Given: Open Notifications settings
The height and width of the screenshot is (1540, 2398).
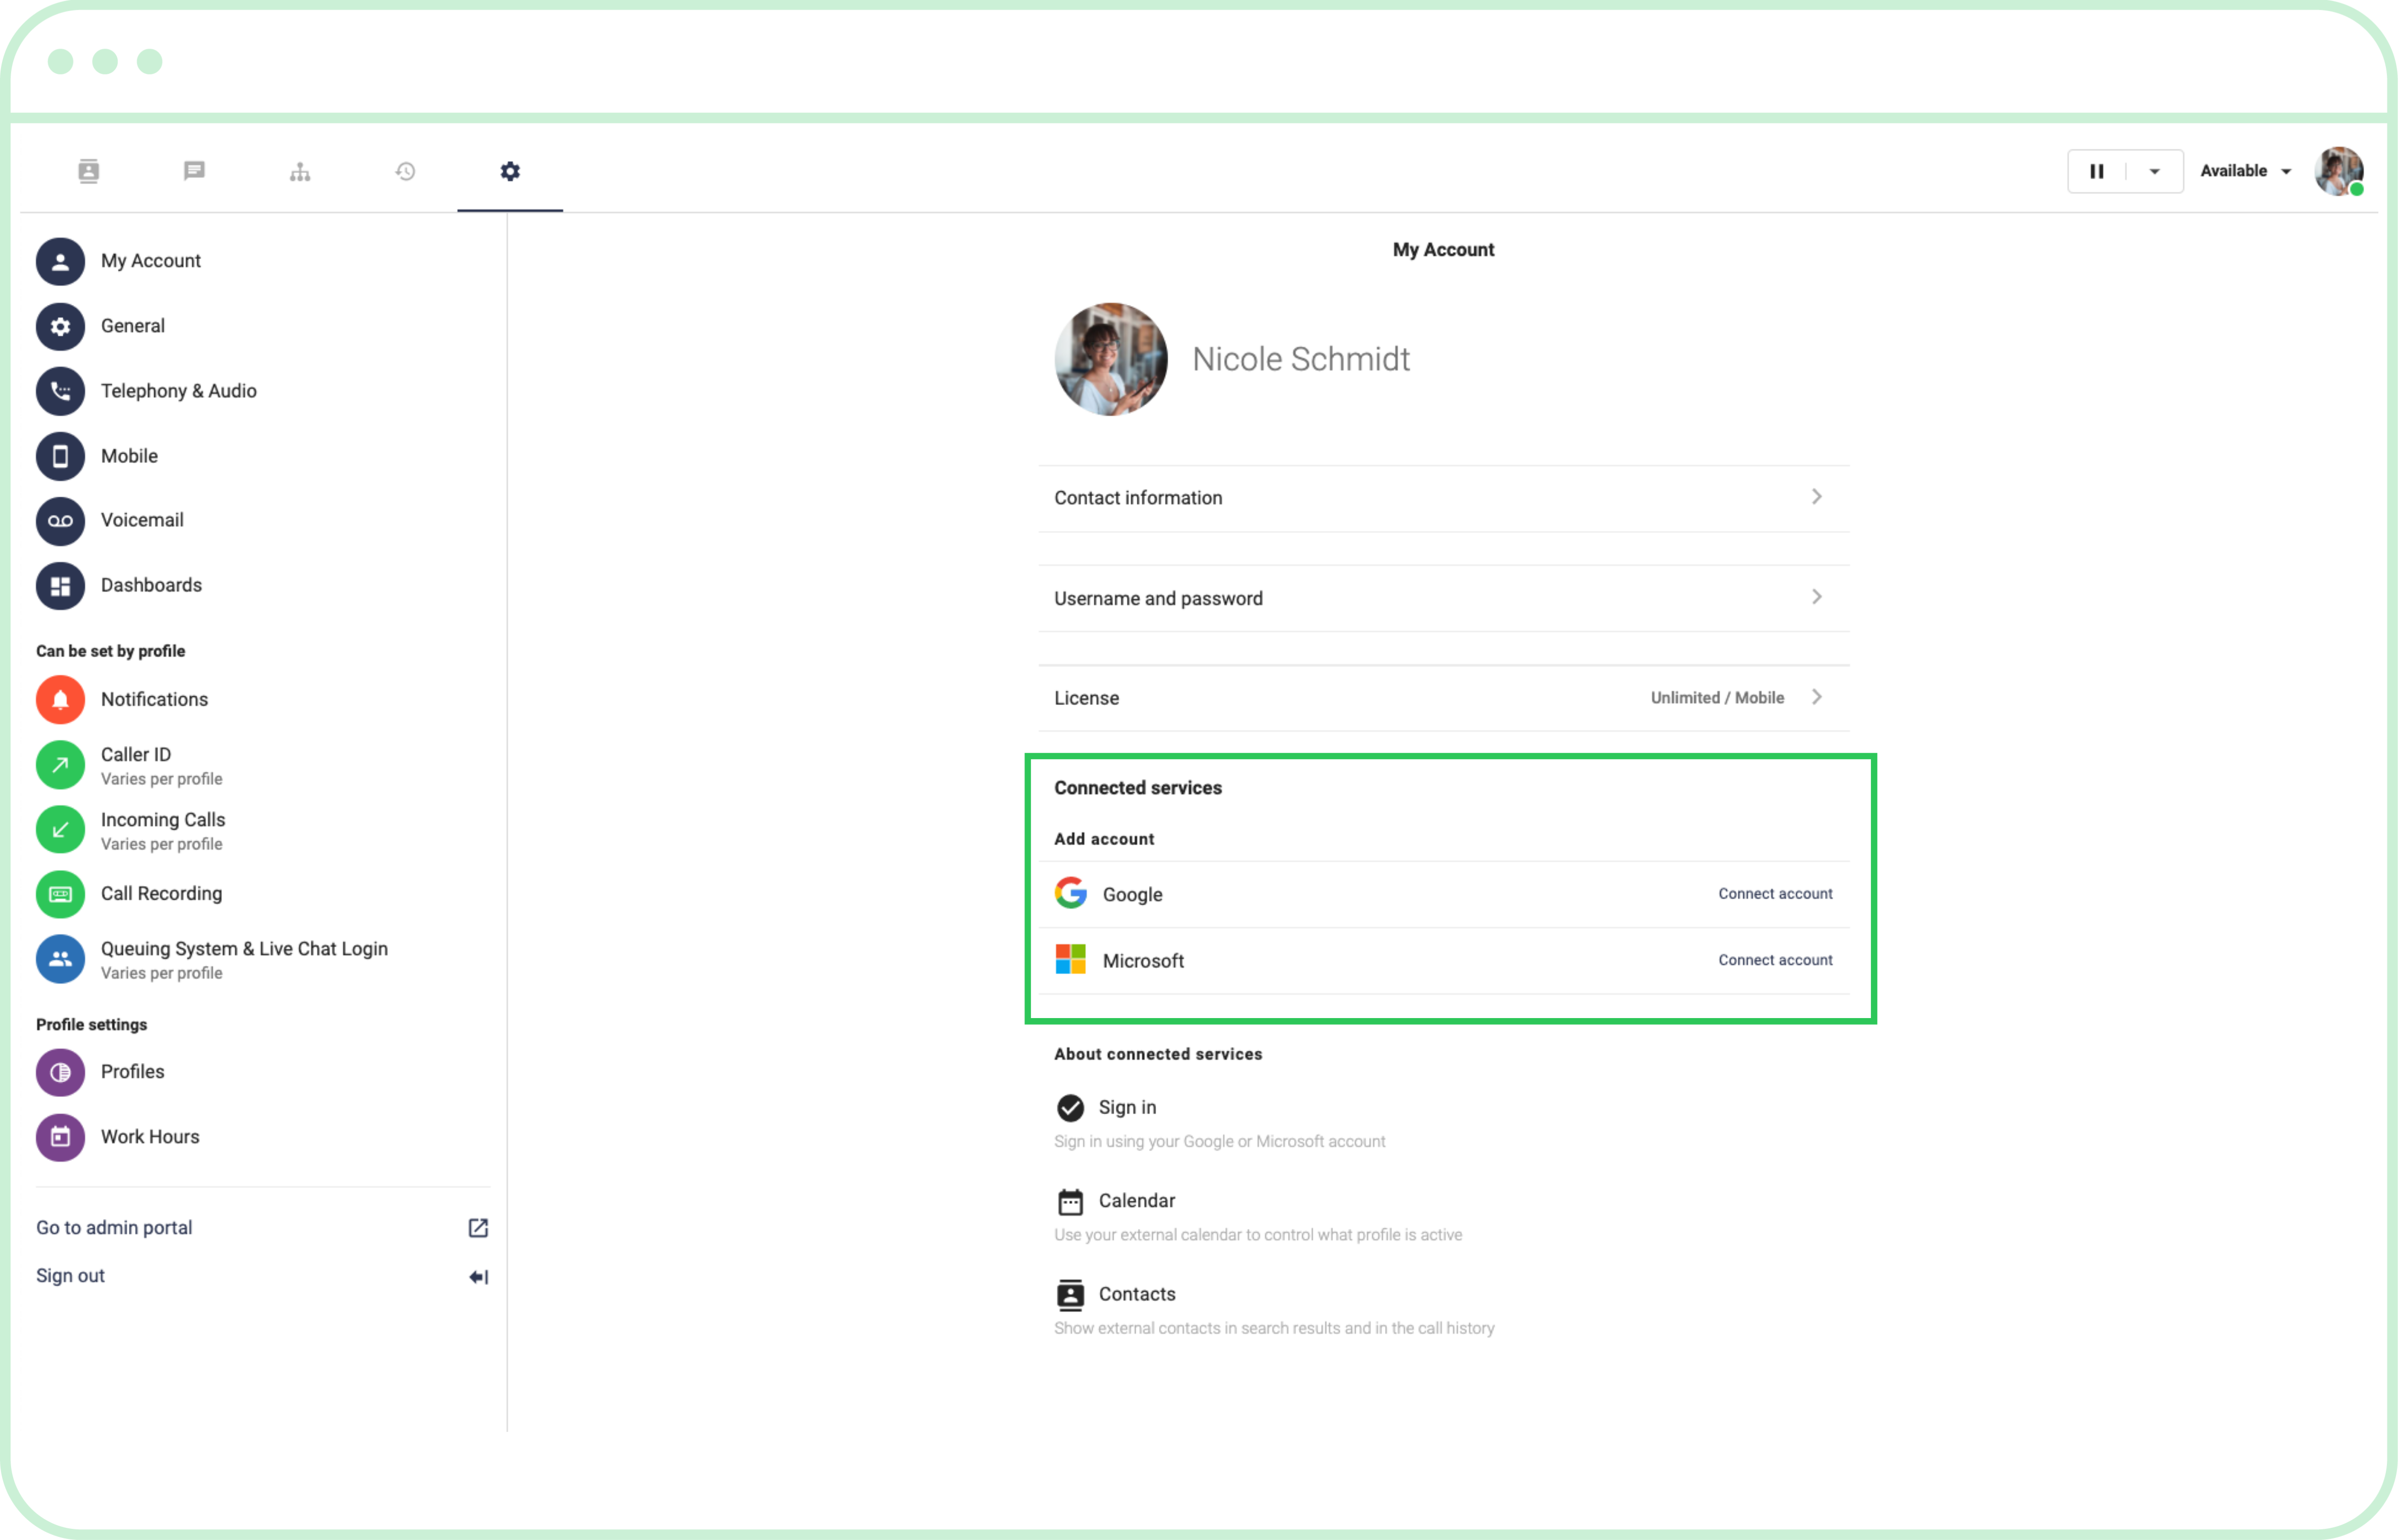Looking at the screenshot, I should coord(155,699).
